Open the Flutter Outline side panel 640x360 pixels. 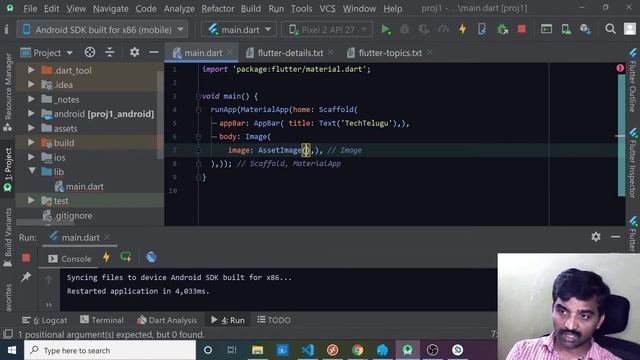pyautogui.click(x=633, y=80)
